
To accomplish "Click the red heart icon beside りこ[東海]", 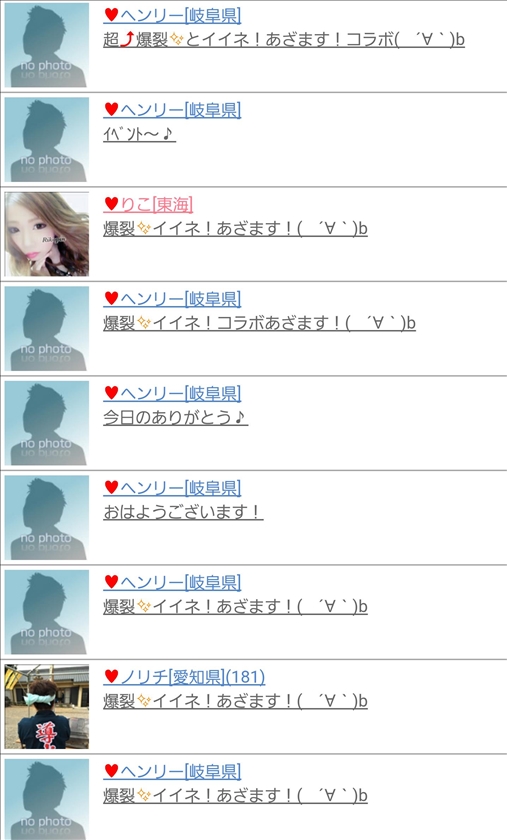I will 111,204.
